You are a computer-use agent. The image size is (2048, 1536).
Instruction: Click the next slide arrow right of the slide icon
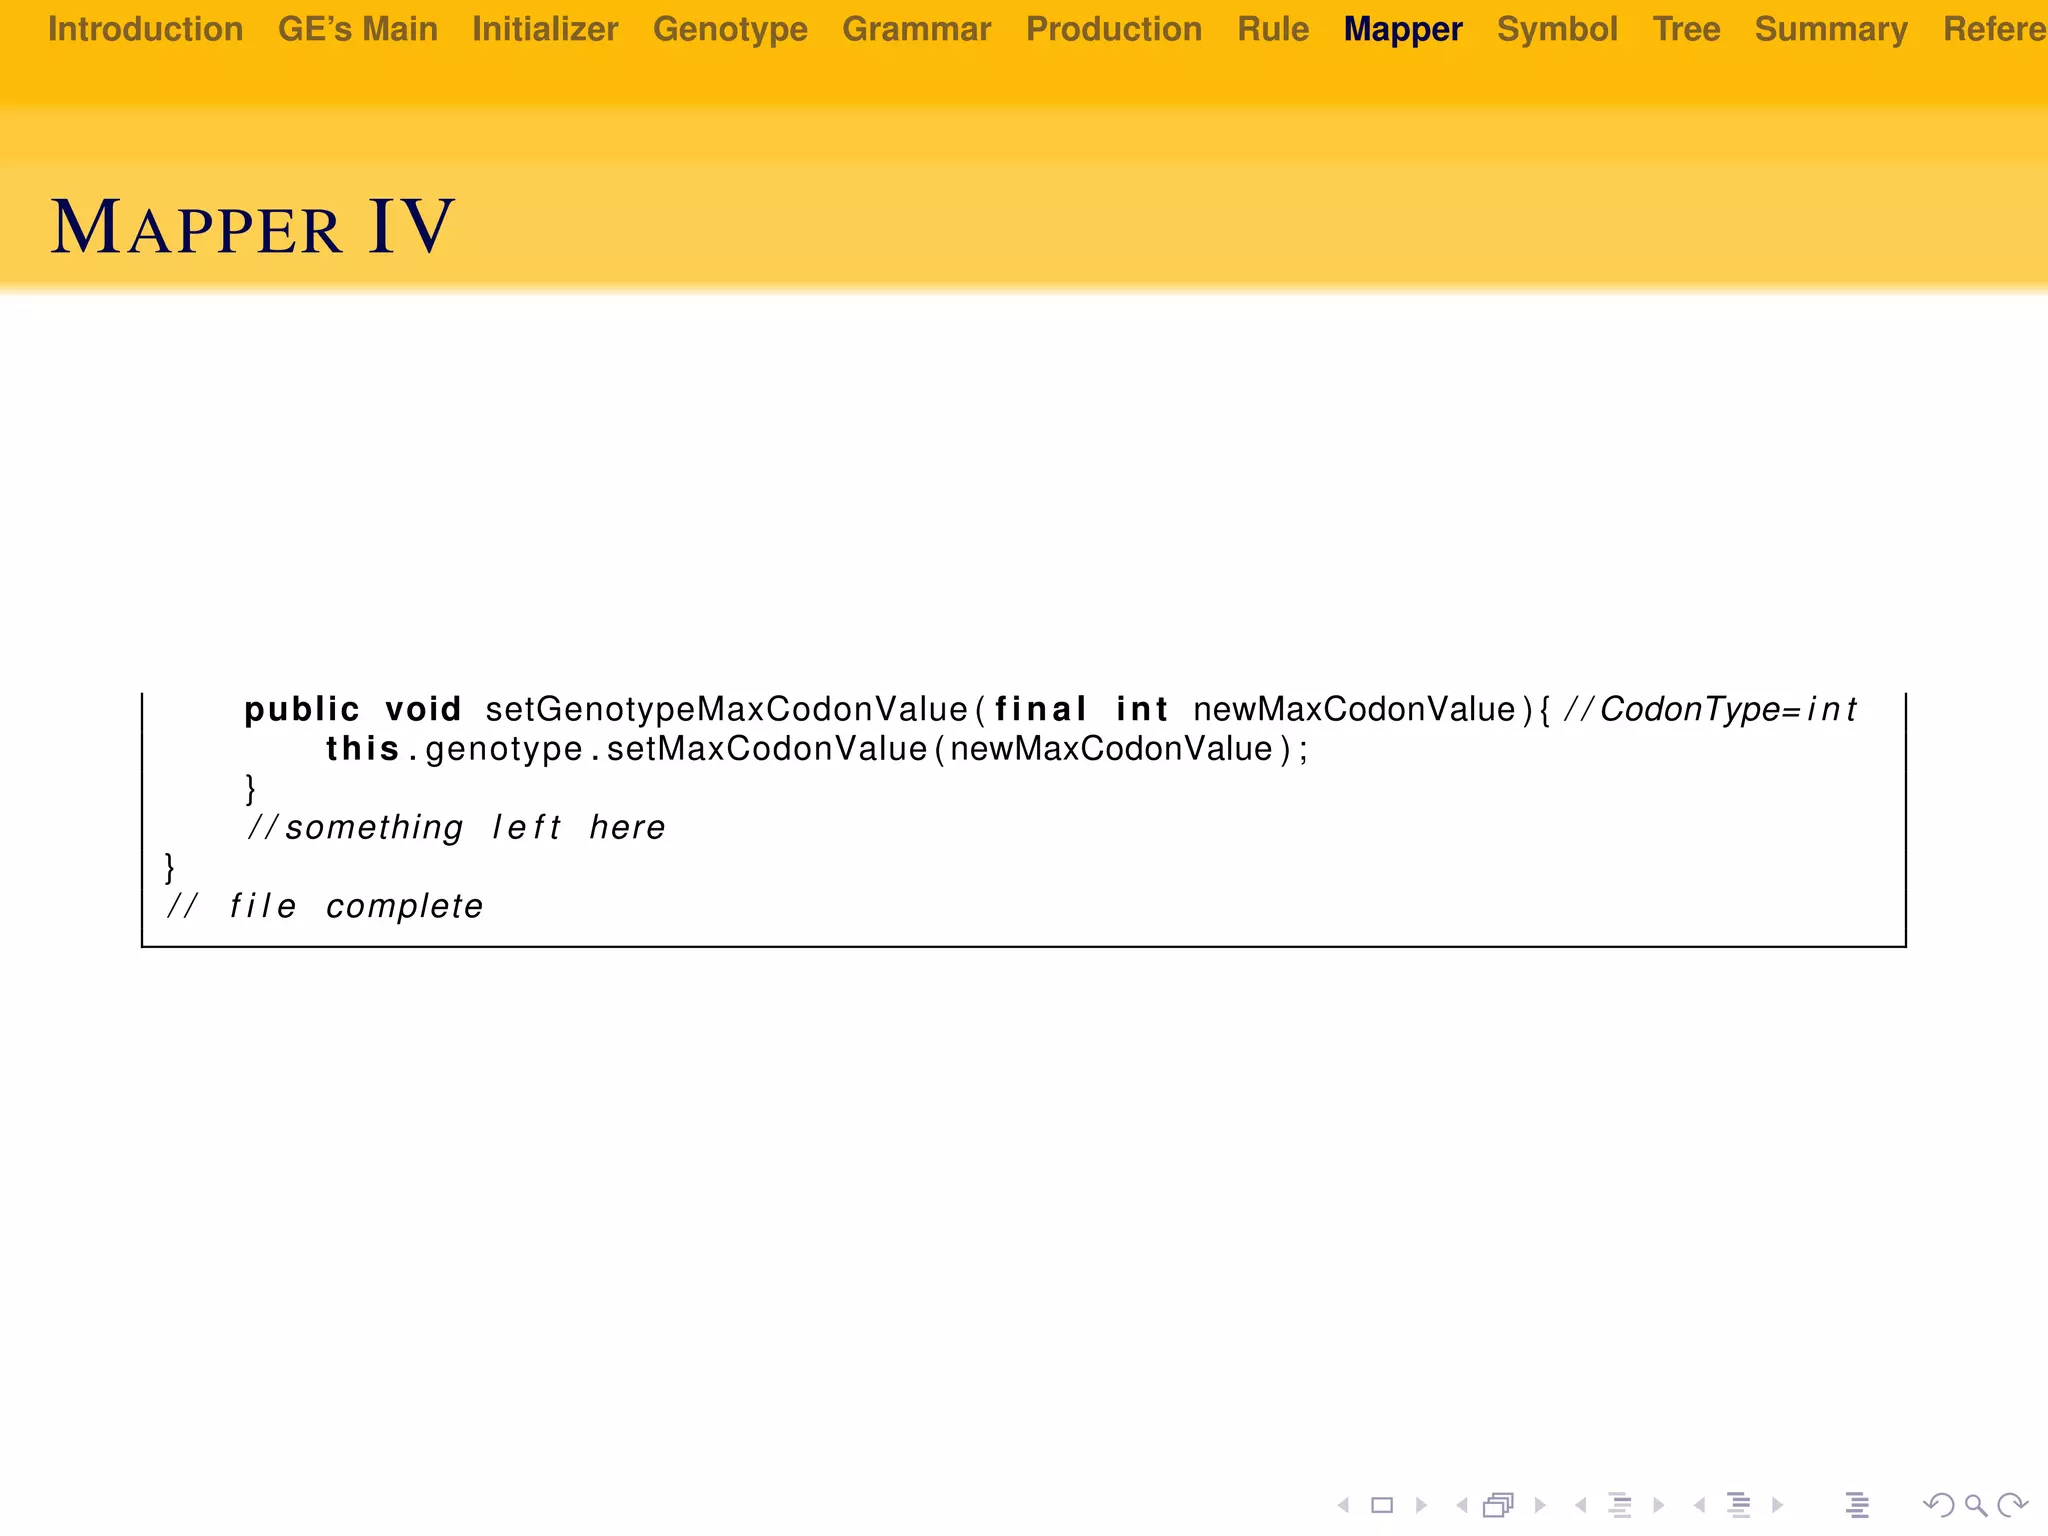coord(1421,1505)
